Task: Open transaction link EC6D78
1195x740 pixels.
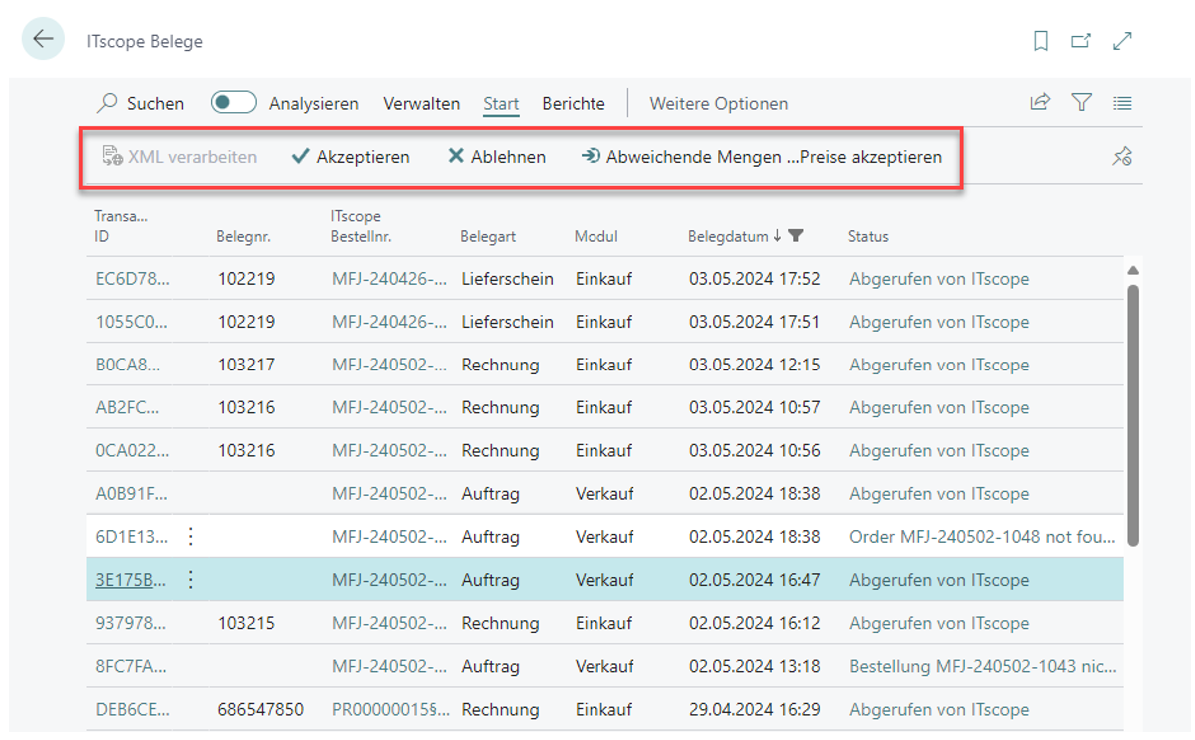Action: click(132, 279)
